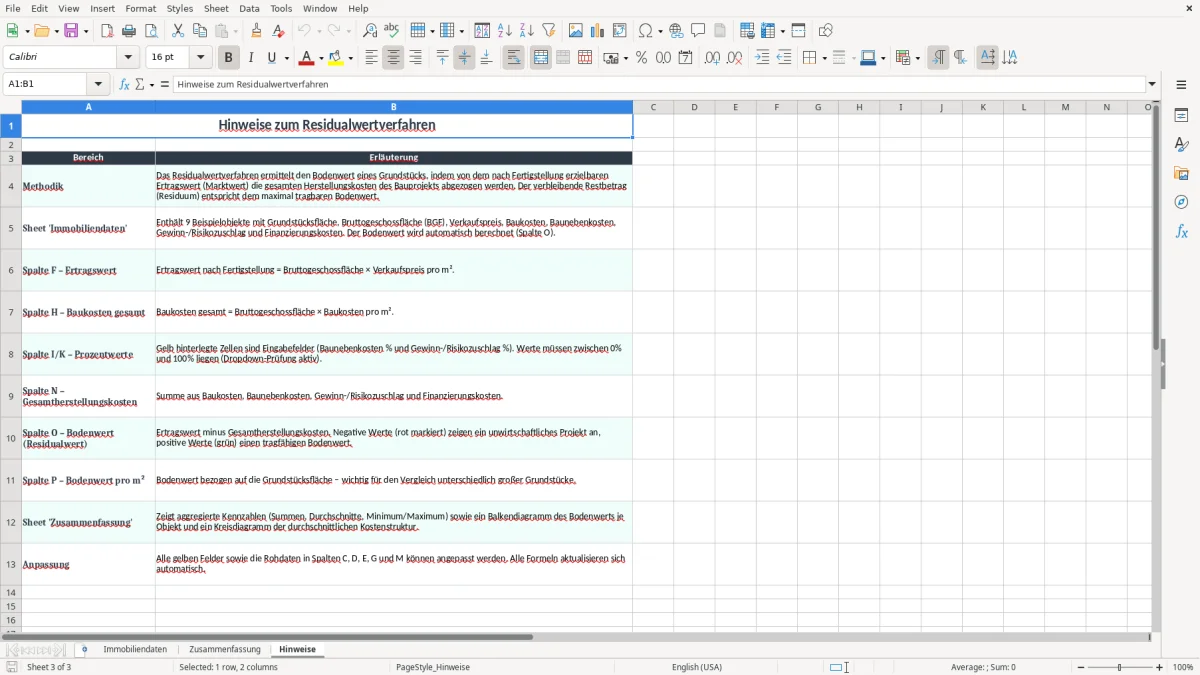
Task: Insert a pivot table icon
Action: [620, 31]
